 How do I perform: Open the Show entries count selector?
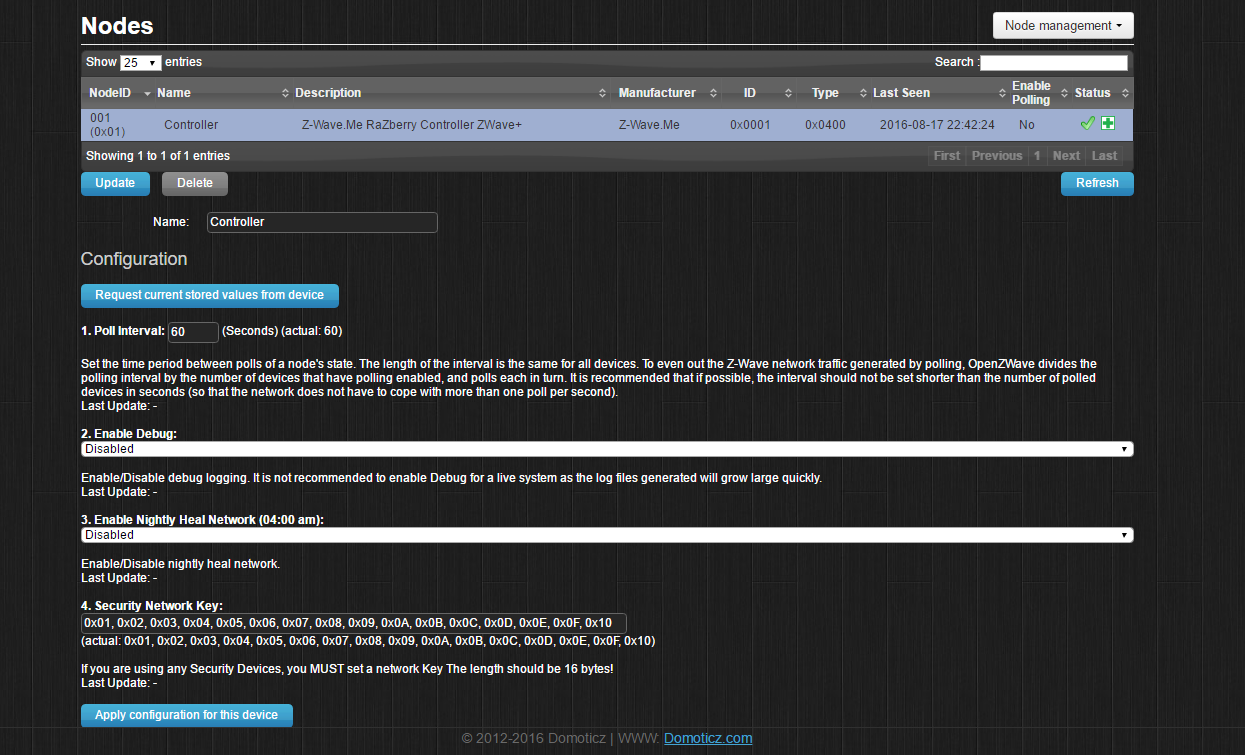pyautogui.click(x=140, y=63)
